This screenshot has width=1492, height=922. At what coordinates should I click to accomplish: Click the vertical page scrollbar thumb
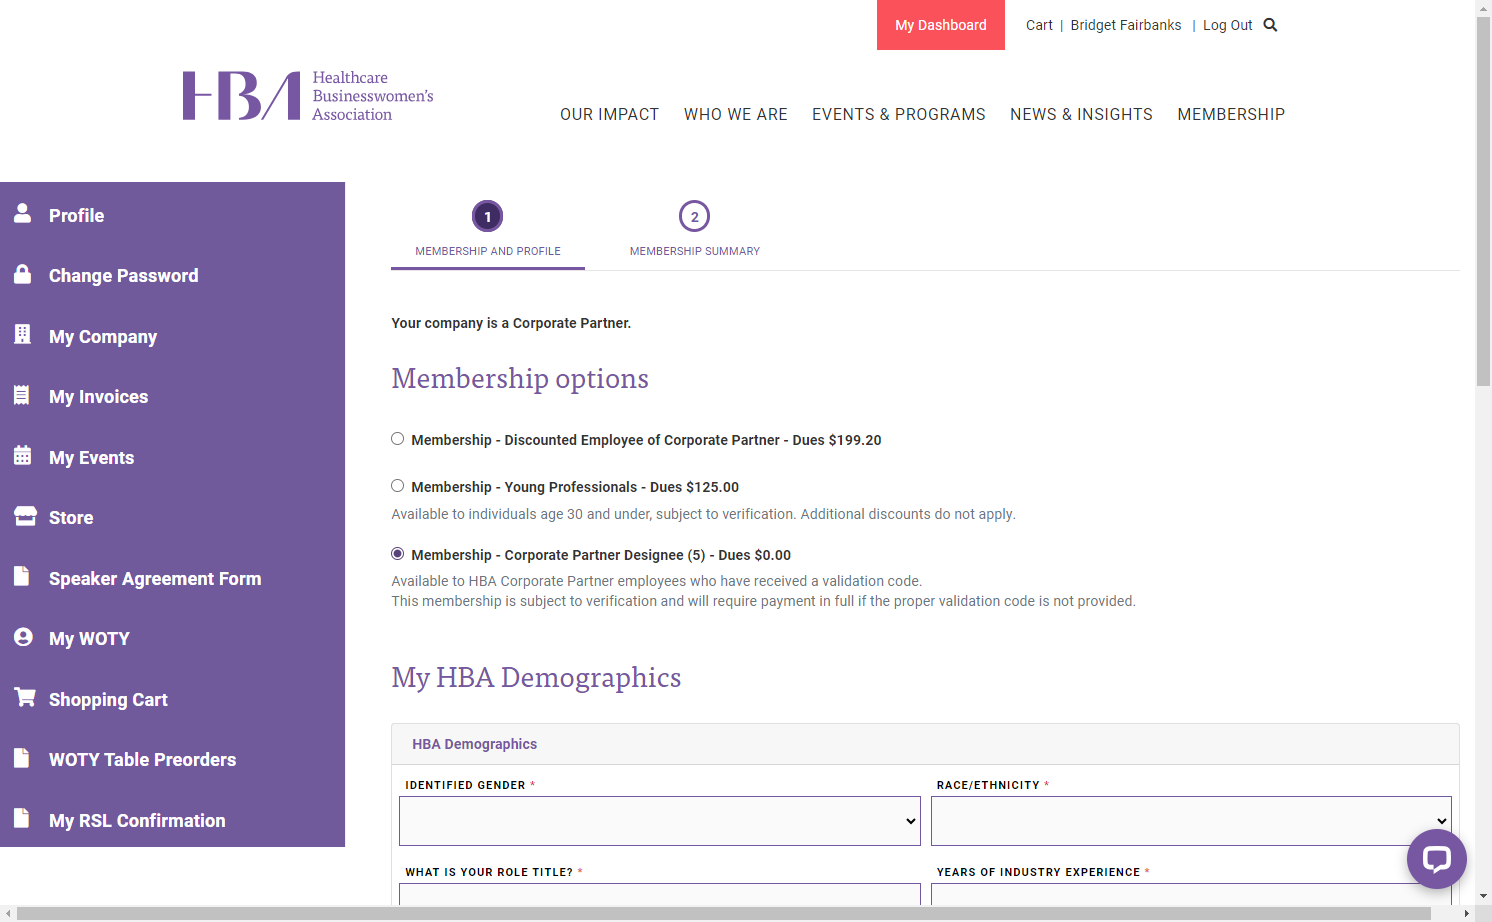pos(1483,200)
